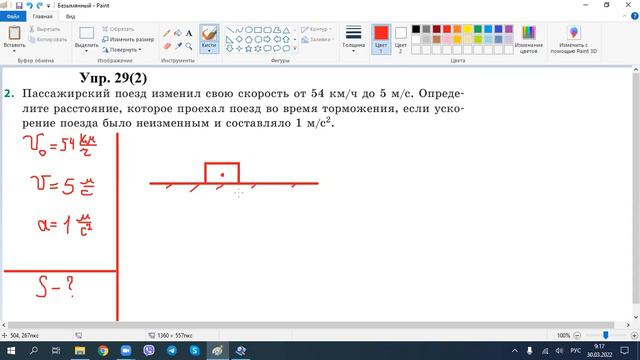Screen dimensions: 640x360
Task: Click the Вырезать (Cut) button
Action: (44, 29)
